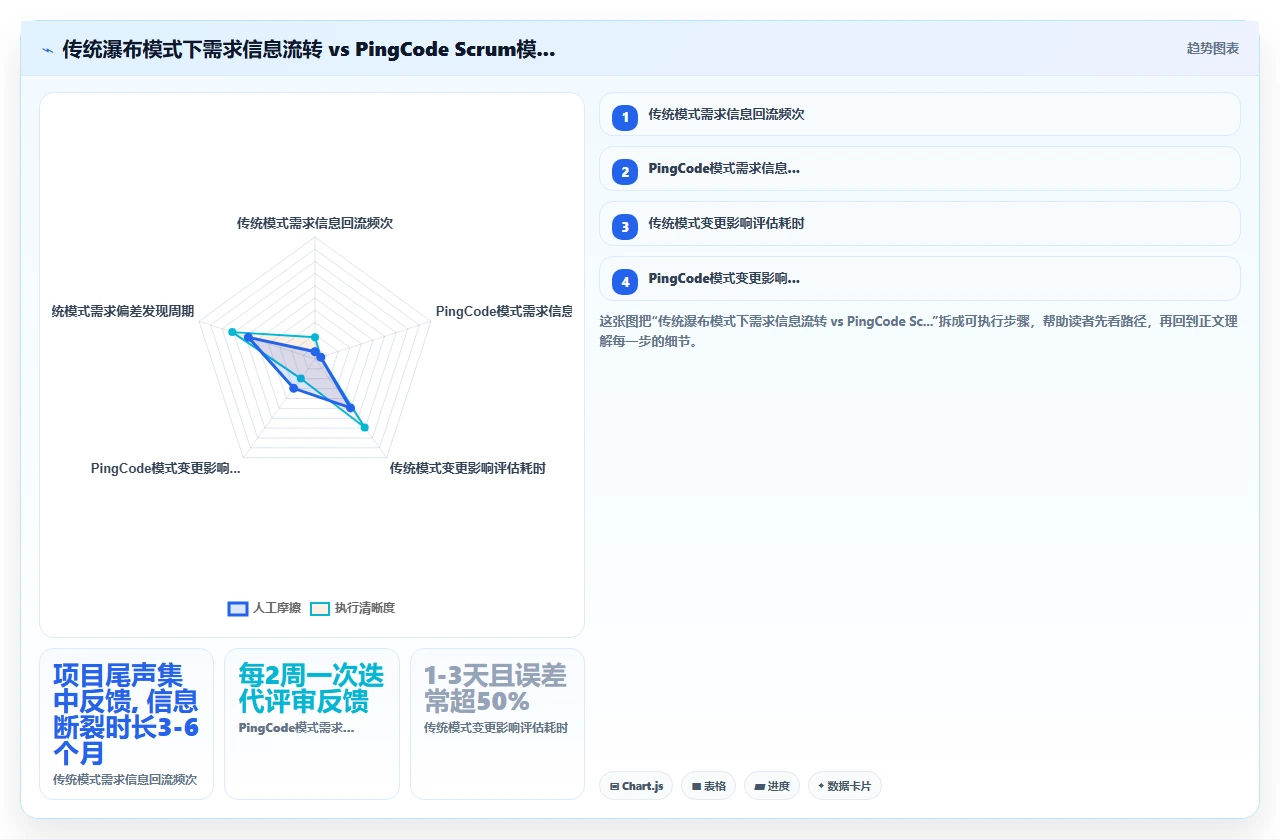
Task: Click the description paragraph under the steps
Action: [x=919, y=331]
